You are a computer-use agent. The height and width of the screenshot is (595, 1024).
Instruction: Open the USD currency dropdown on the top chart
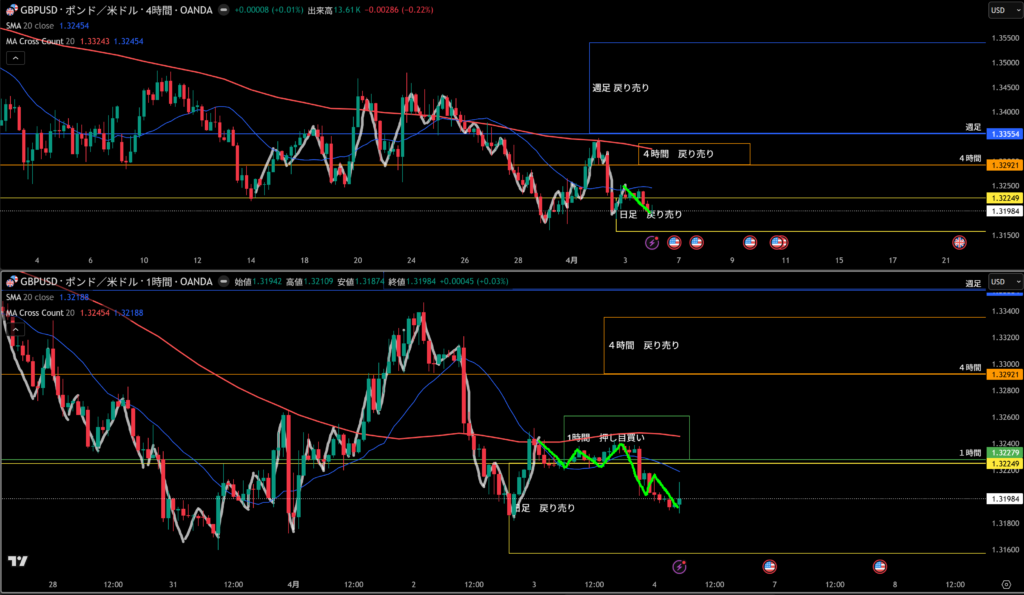pyautogui.click(x=1000, y=10)
